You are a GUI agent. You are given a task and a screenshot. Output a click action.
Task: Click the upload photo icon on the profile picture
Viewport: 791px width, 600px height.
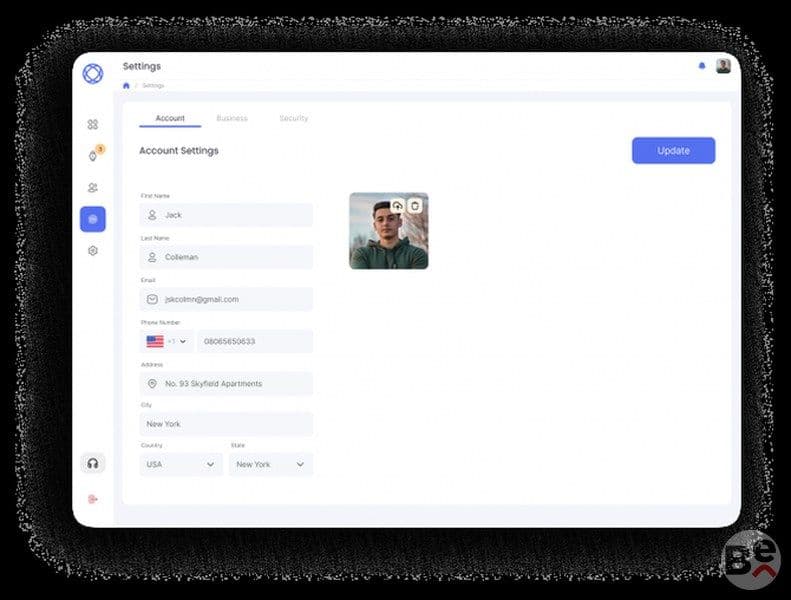398,205
